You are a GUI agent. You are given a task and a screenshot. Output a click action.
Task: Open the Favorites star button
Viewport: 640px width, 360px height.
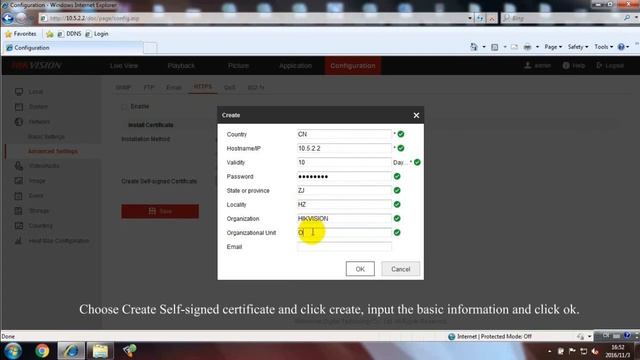[20, 34]
